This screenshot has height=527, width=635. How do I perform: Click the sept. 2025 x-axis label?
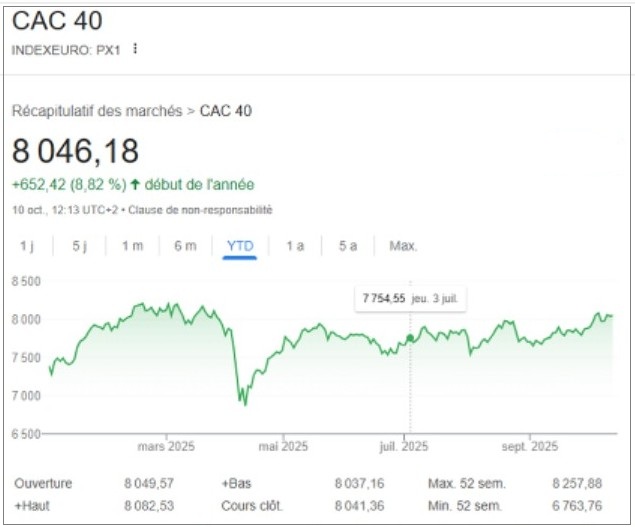coord(529,447)
